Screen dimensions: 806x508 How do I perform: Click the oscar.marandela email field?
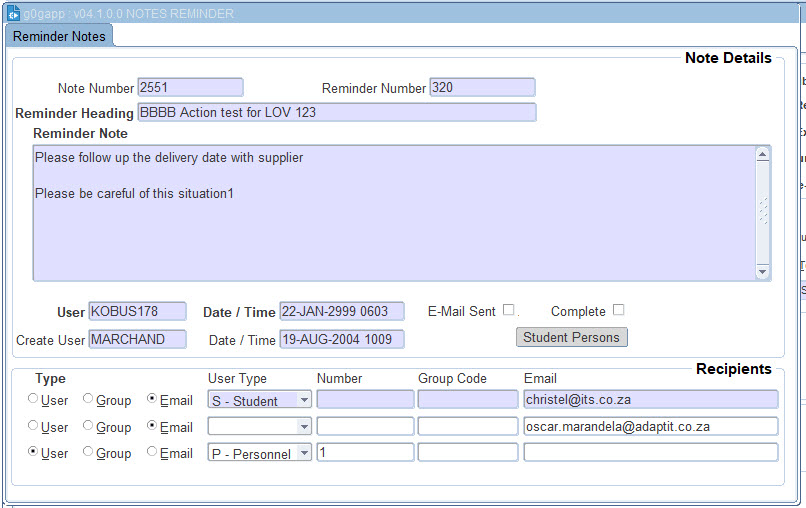(x=650, y=427)
